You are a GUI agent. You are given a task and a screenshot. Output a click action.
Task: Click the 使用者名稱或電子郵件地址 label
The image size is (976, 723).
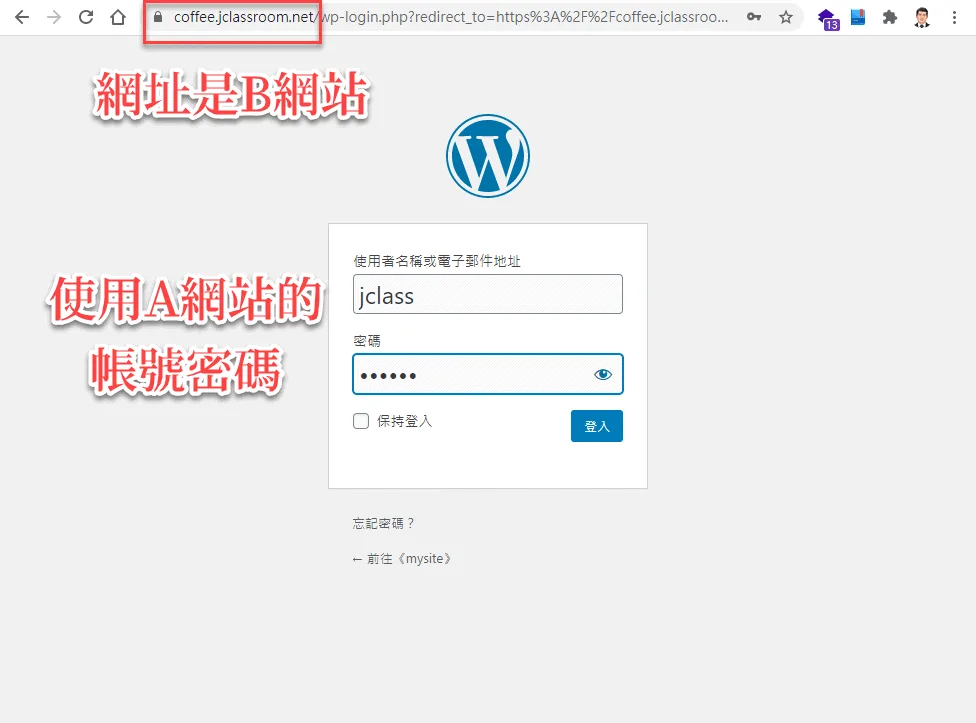[437, 261]
